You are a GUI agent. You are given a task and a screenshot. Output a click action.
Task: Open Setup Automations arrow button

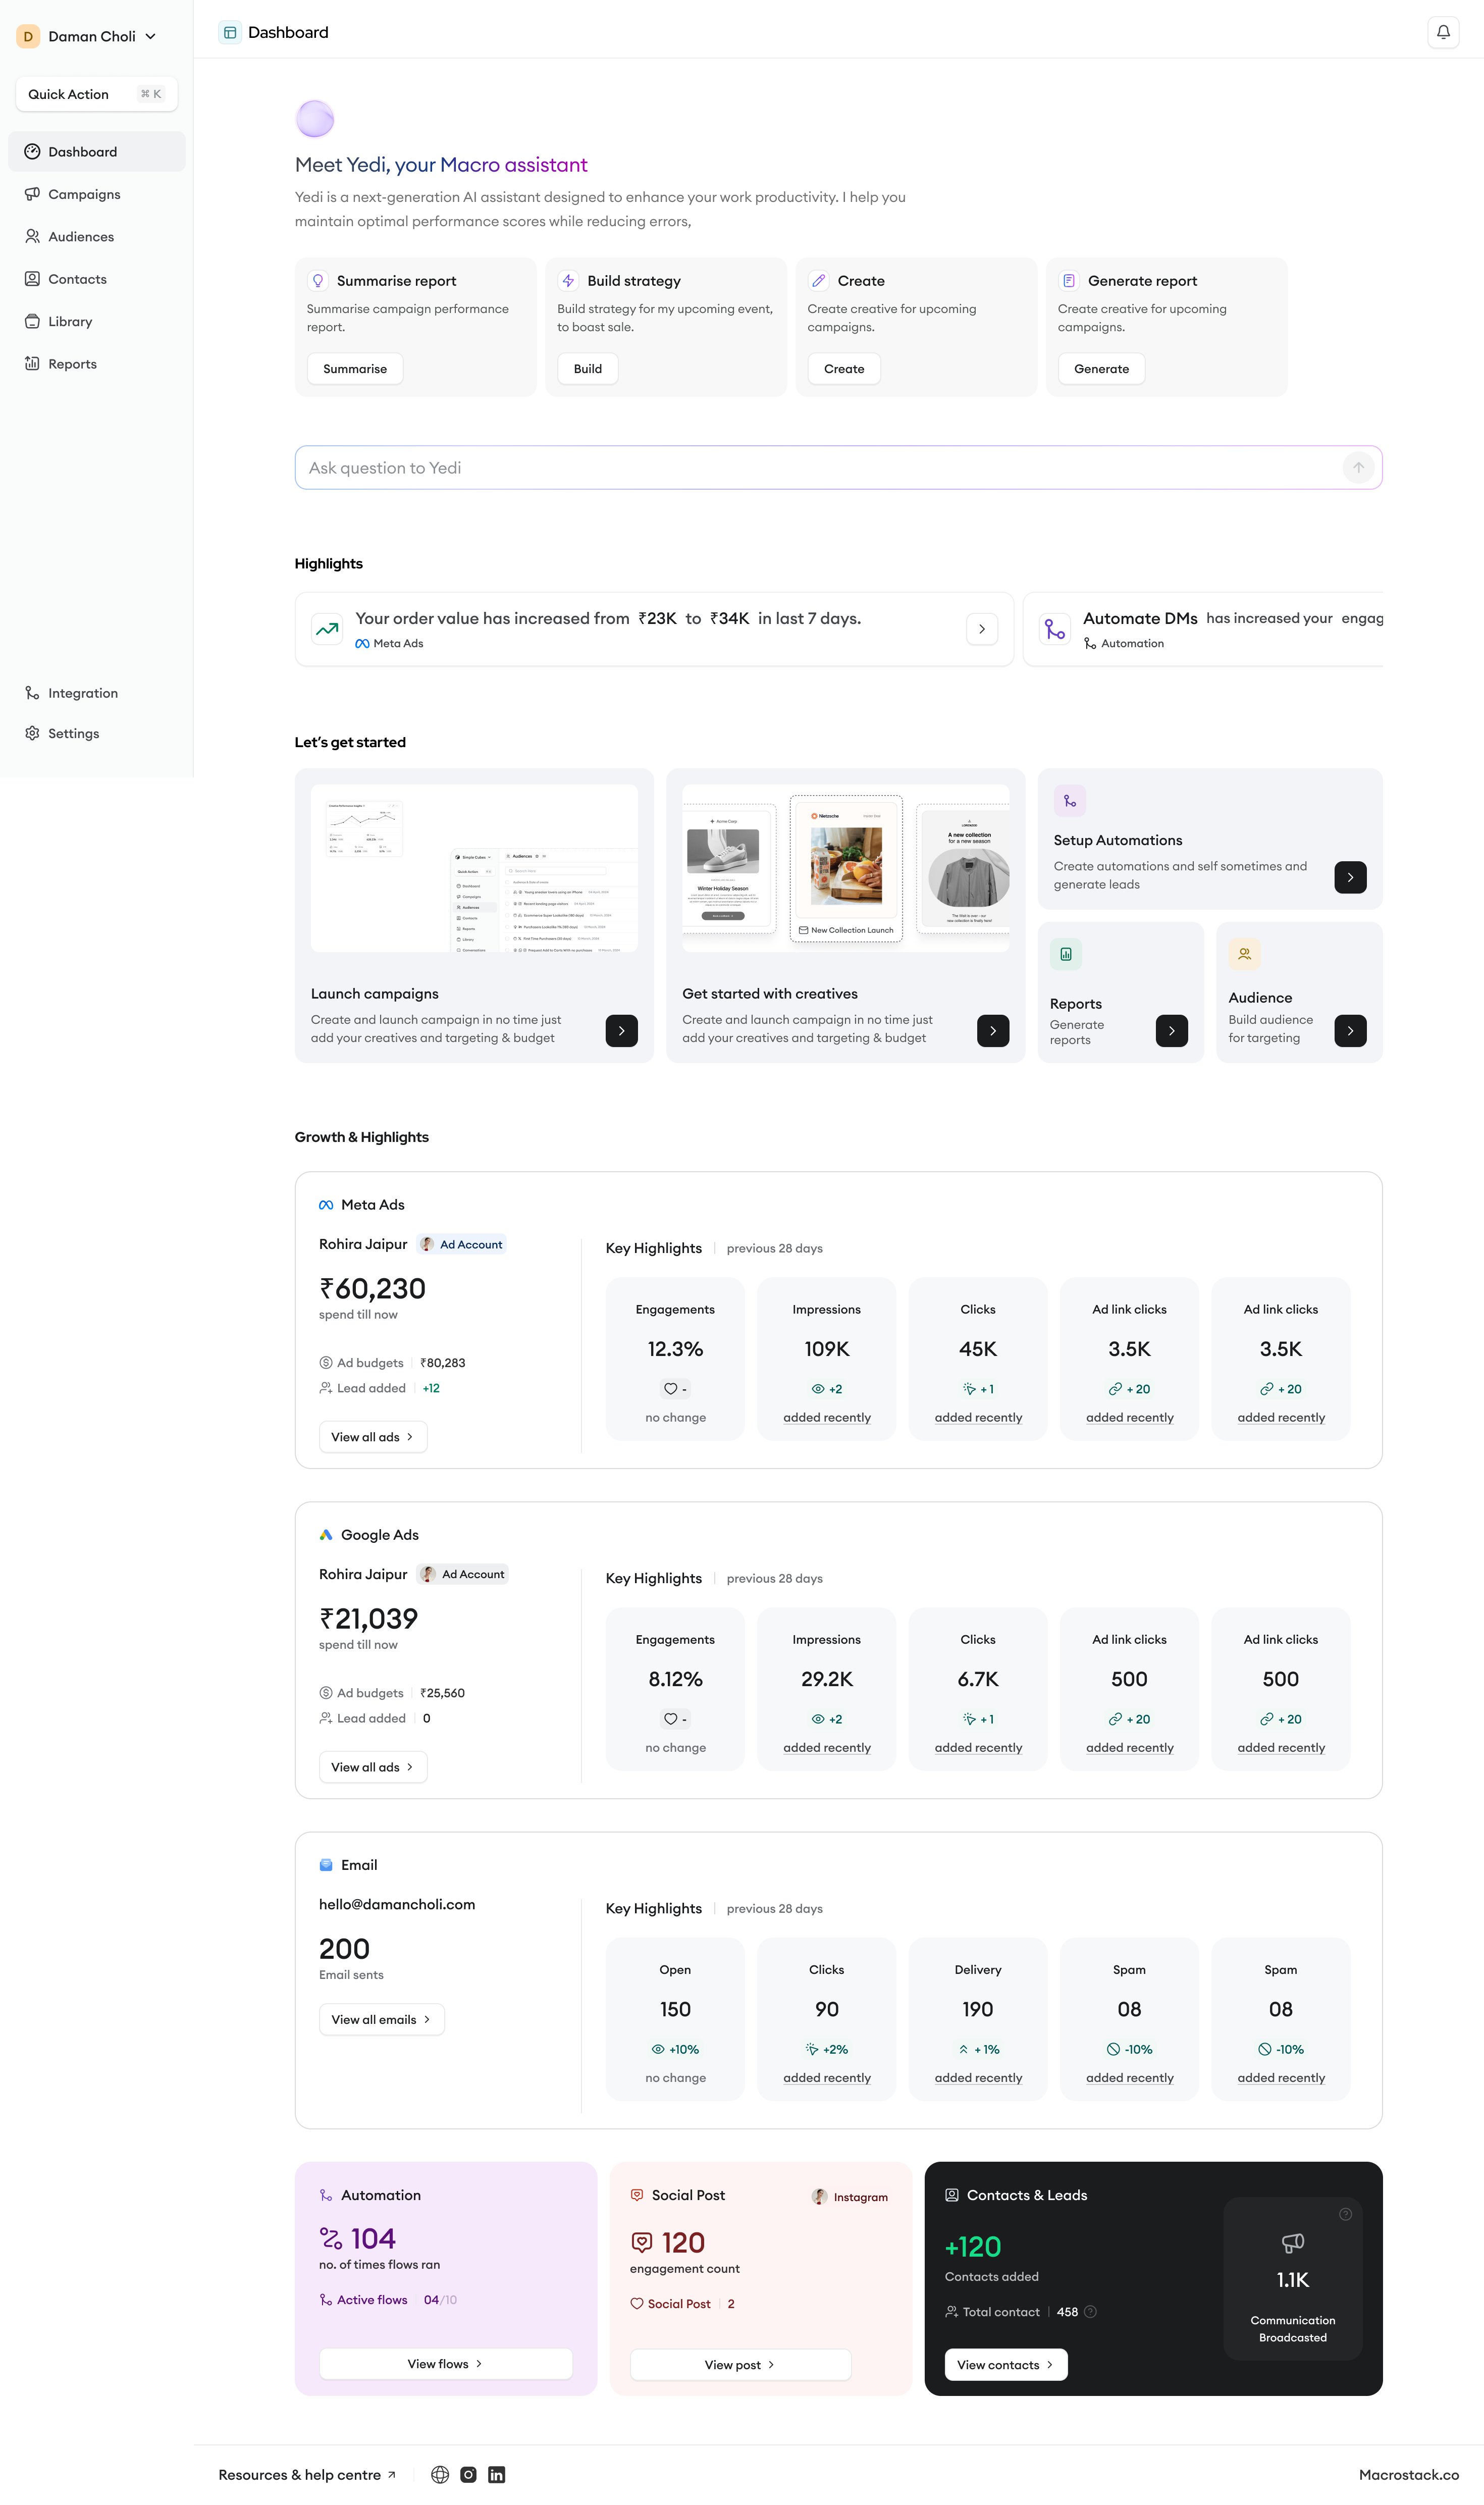1350,877
